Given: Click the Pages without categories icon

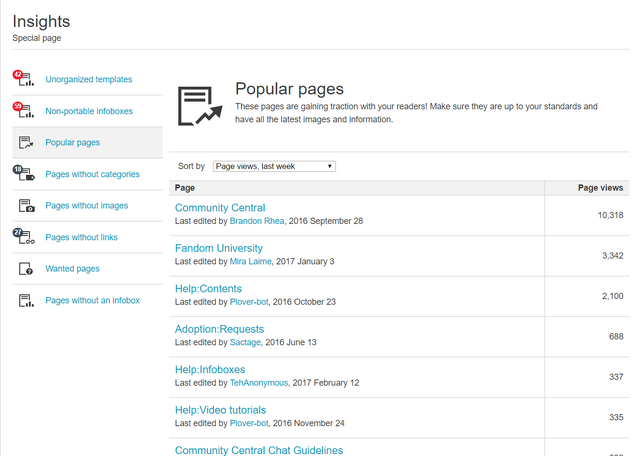Looking at the screenshot, I should pyautogui.click(x=24, y=173).
